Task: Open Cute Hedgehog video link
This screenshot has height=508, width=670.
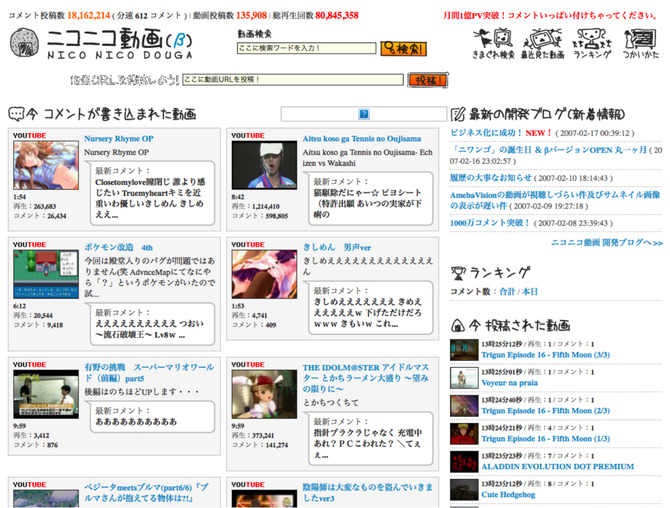Action: click(x=508, y=495)
